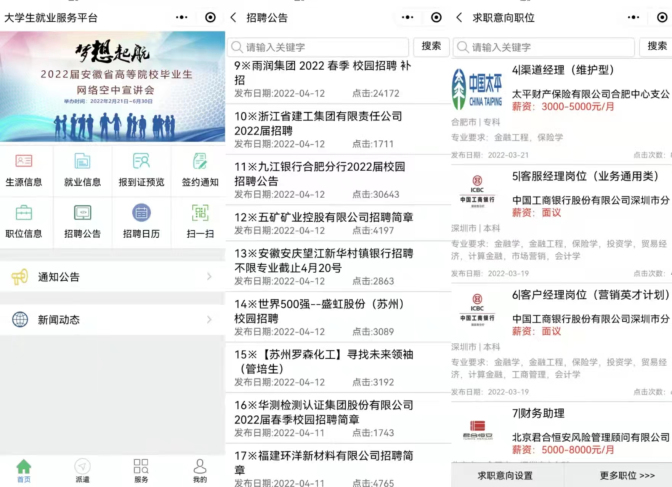Go back from the 招聘公告 page

click(234, 18)
